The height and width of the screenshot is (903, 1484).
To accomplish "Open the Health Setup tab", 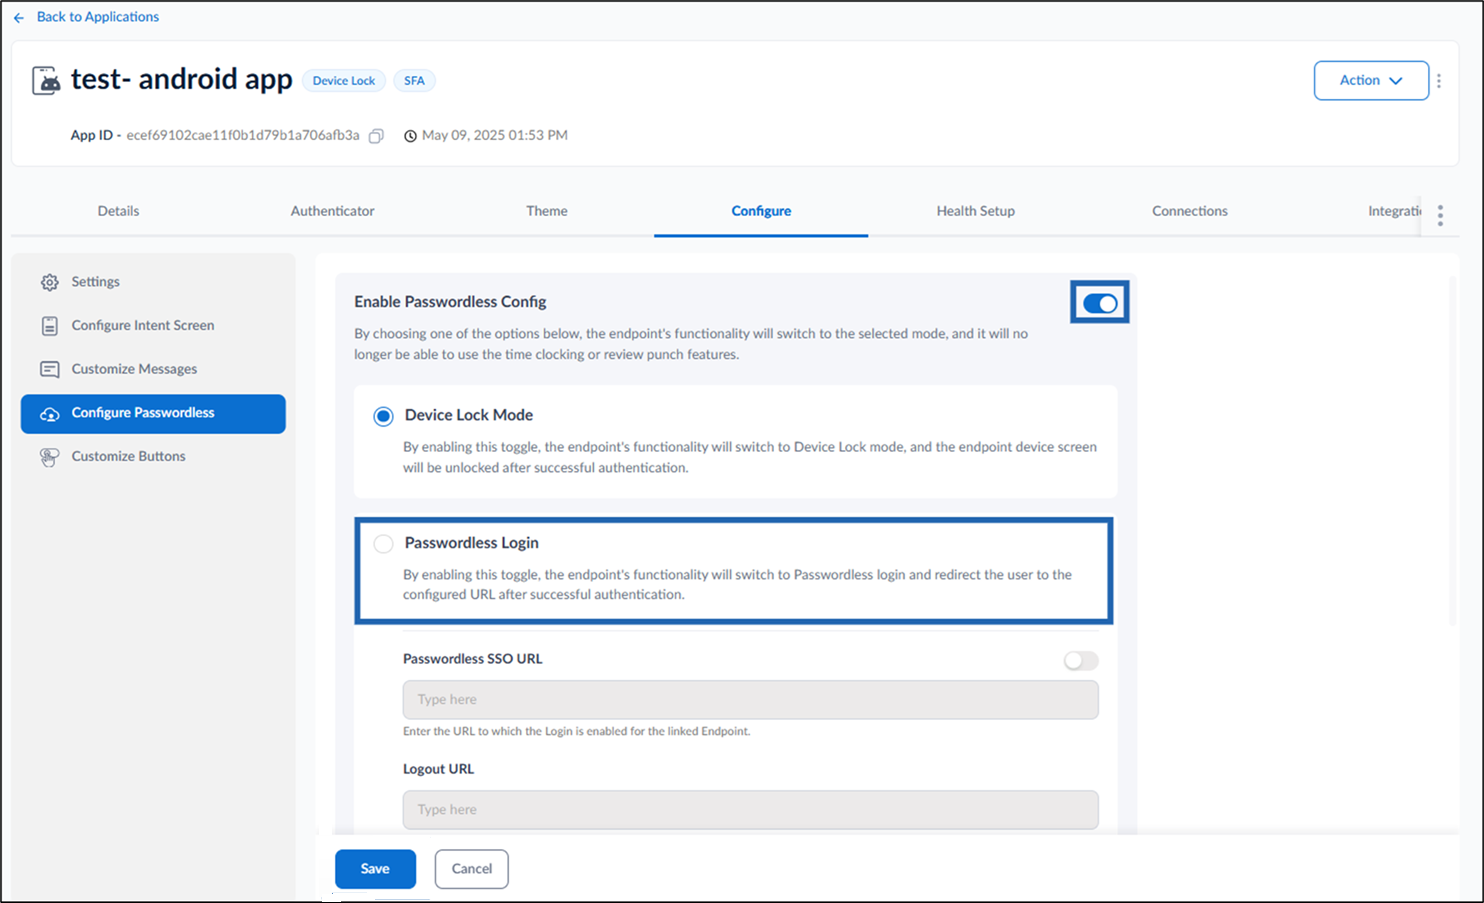I will point(975,211).
